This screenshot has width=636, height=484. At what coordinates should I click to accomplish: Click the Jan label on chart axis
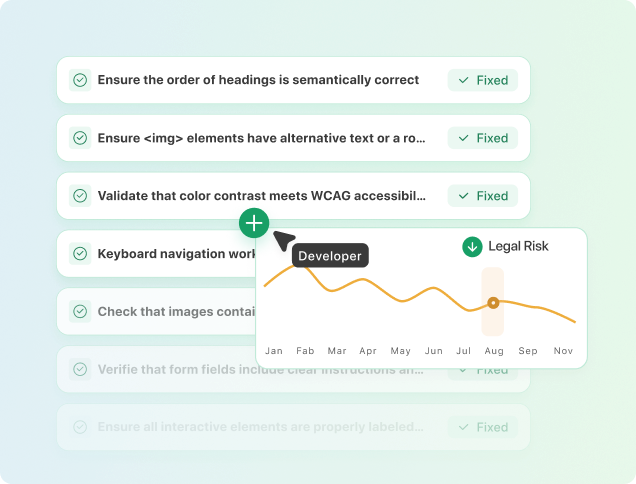[x=274, y=351]
